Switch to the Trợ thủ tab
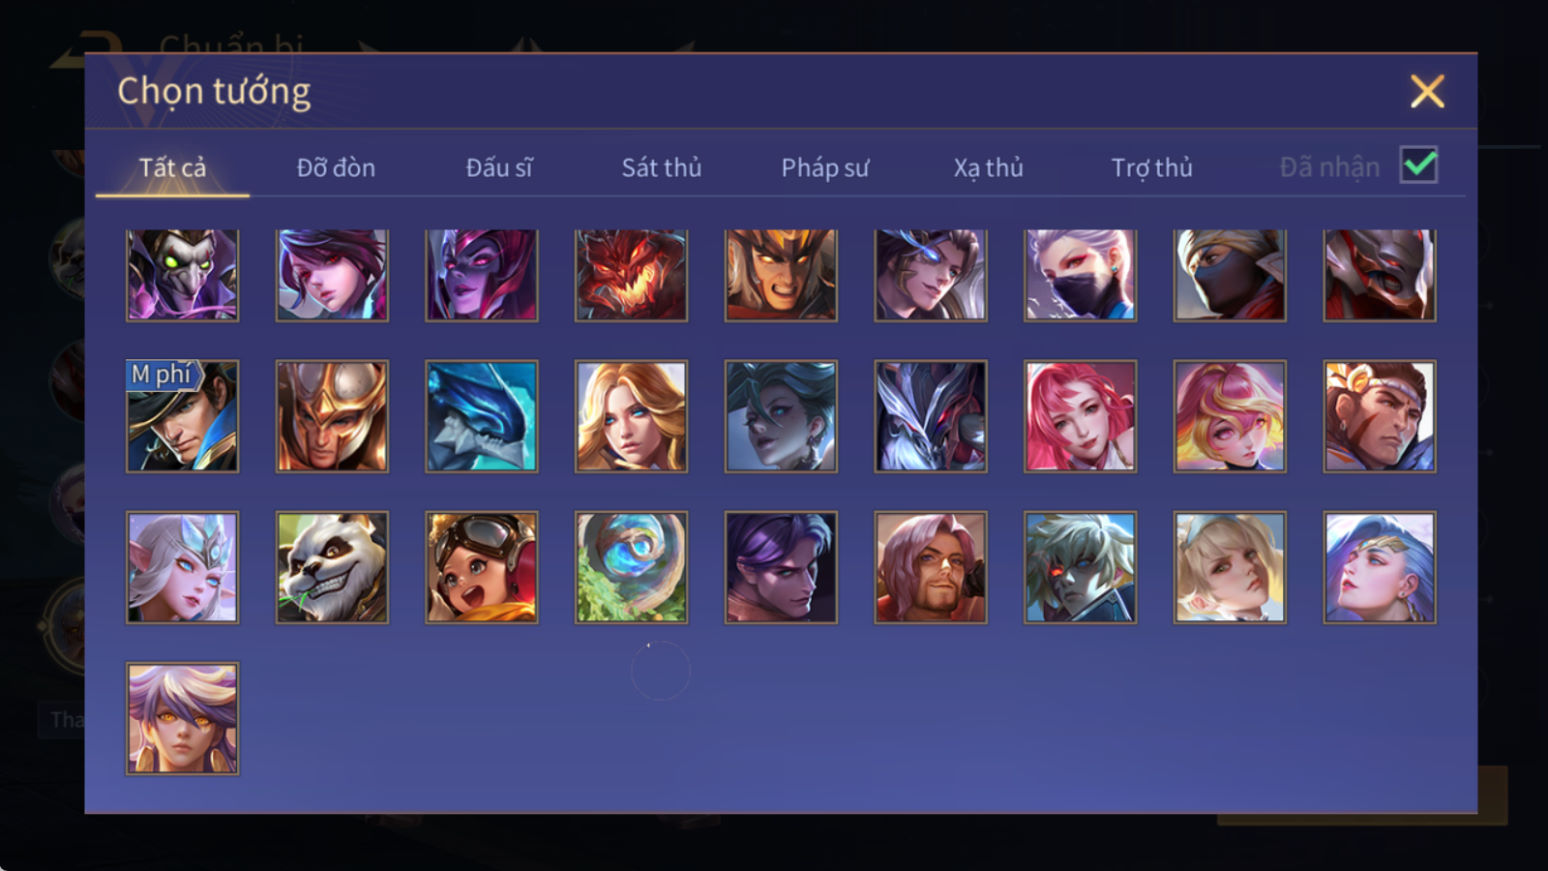Viewport: 1548px width, 871px height. [x=1152, y=167]
